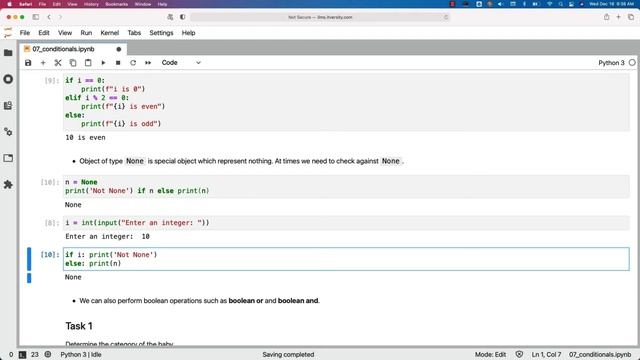The height and width of the screenshot is (360, 640).
Task: Click the int(input(...)) code cell
Action: coord(346,223)
